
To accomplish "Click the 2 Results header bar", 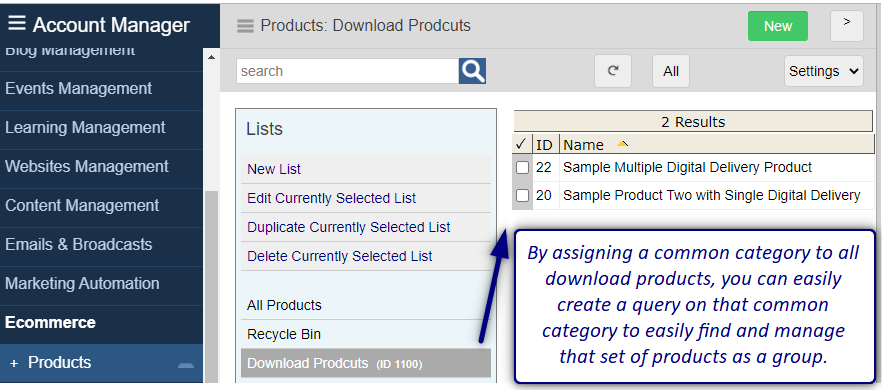I will point(693,122).
